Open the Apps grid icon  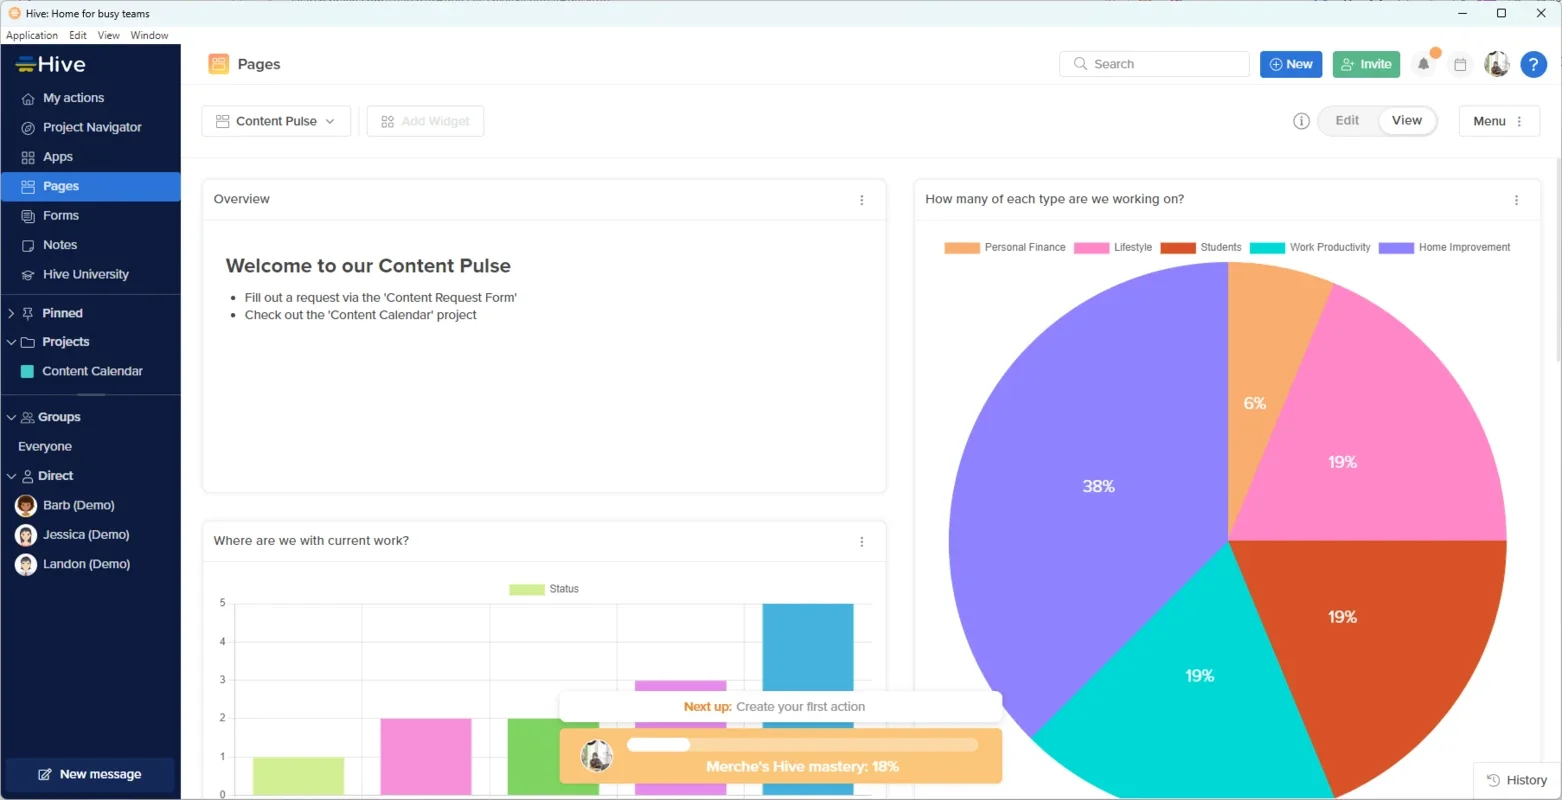tap(28, 157)
